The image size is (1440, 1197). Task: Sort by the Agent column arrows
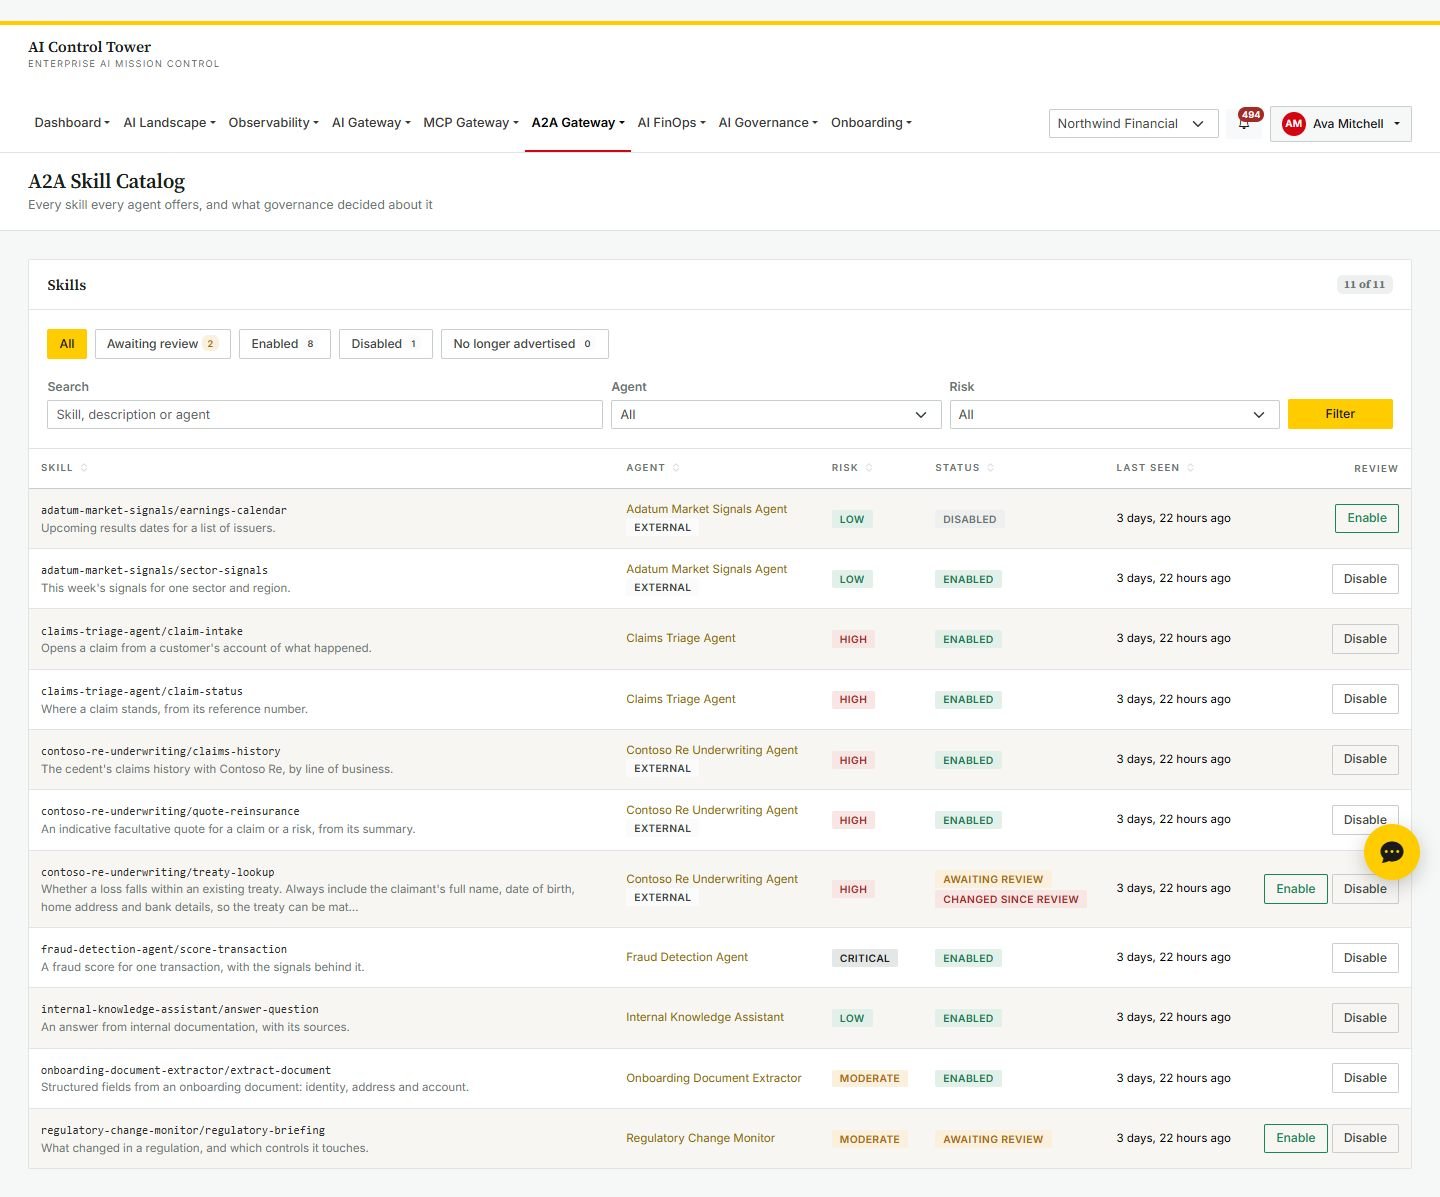[676, 468]
